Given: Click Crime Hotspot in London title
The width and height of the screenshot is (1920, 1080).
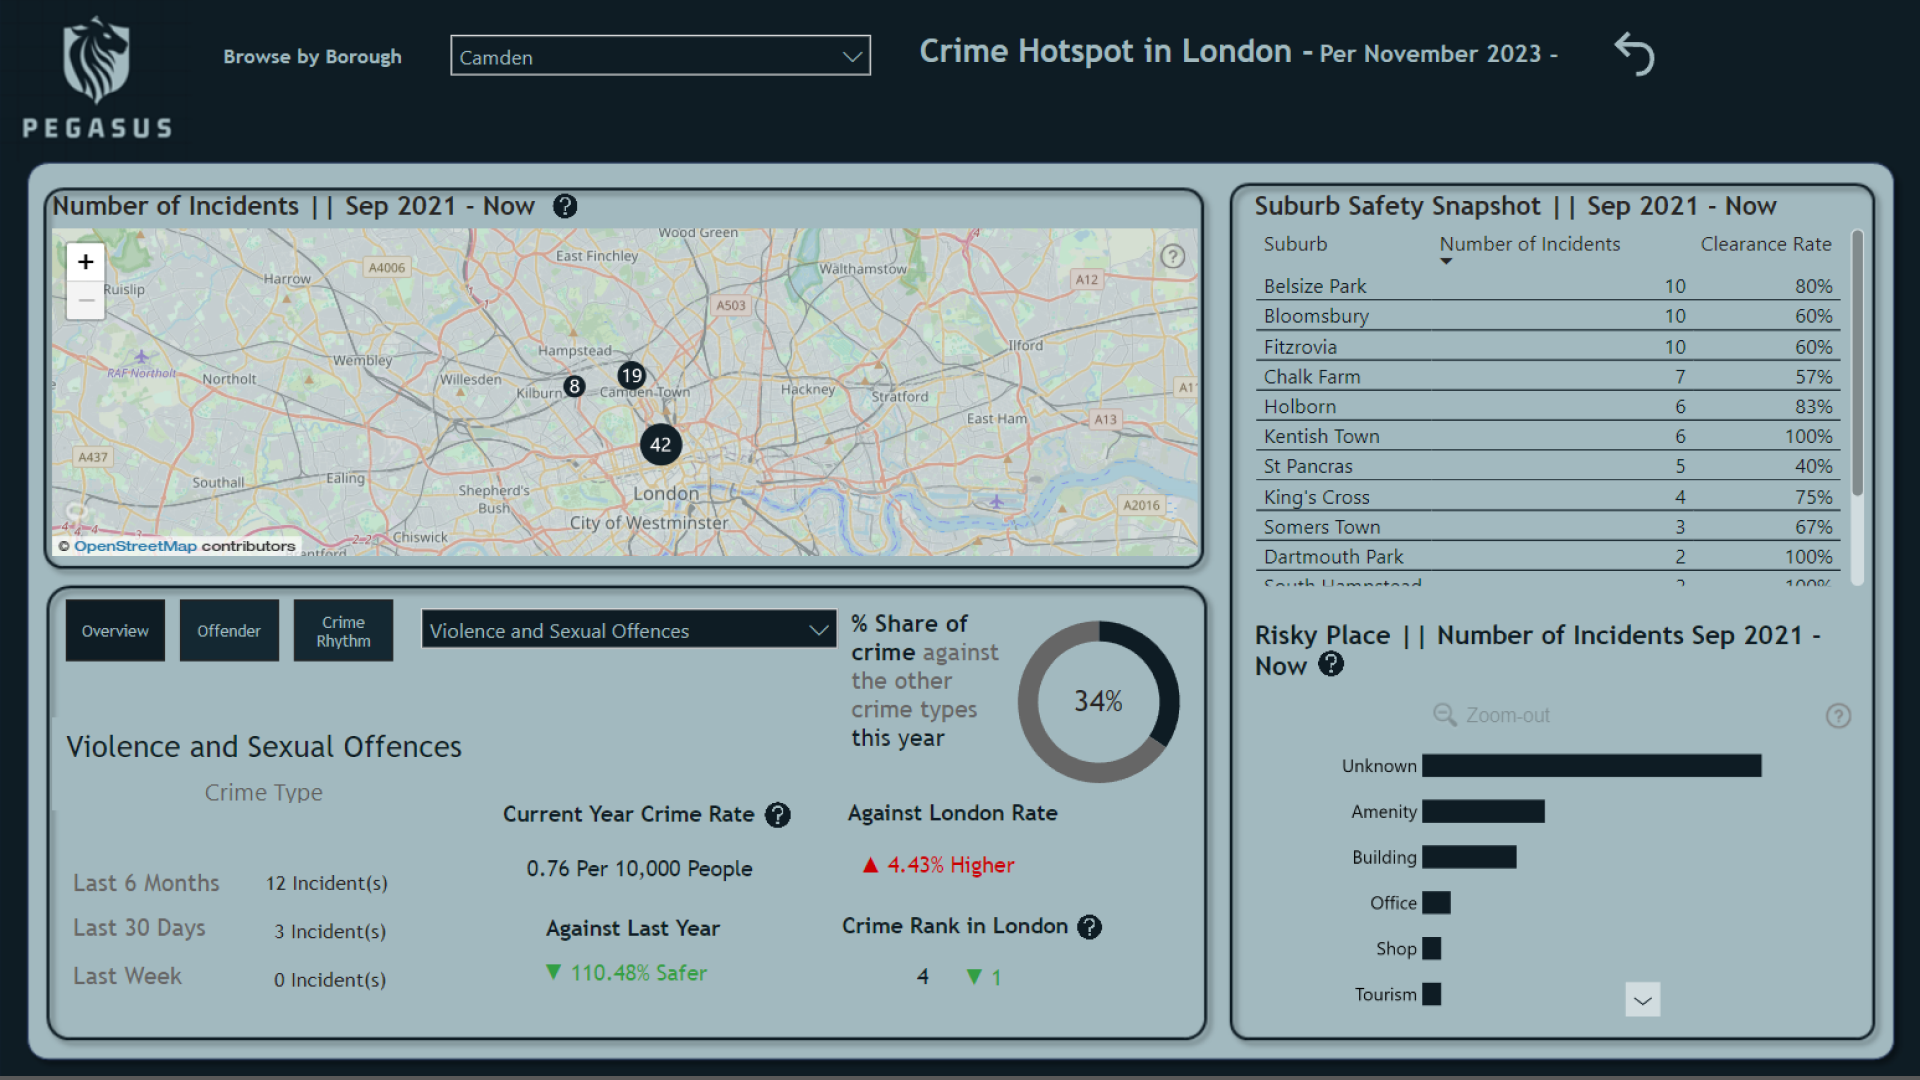Looking at the screenshot, I should point(1105,51).
